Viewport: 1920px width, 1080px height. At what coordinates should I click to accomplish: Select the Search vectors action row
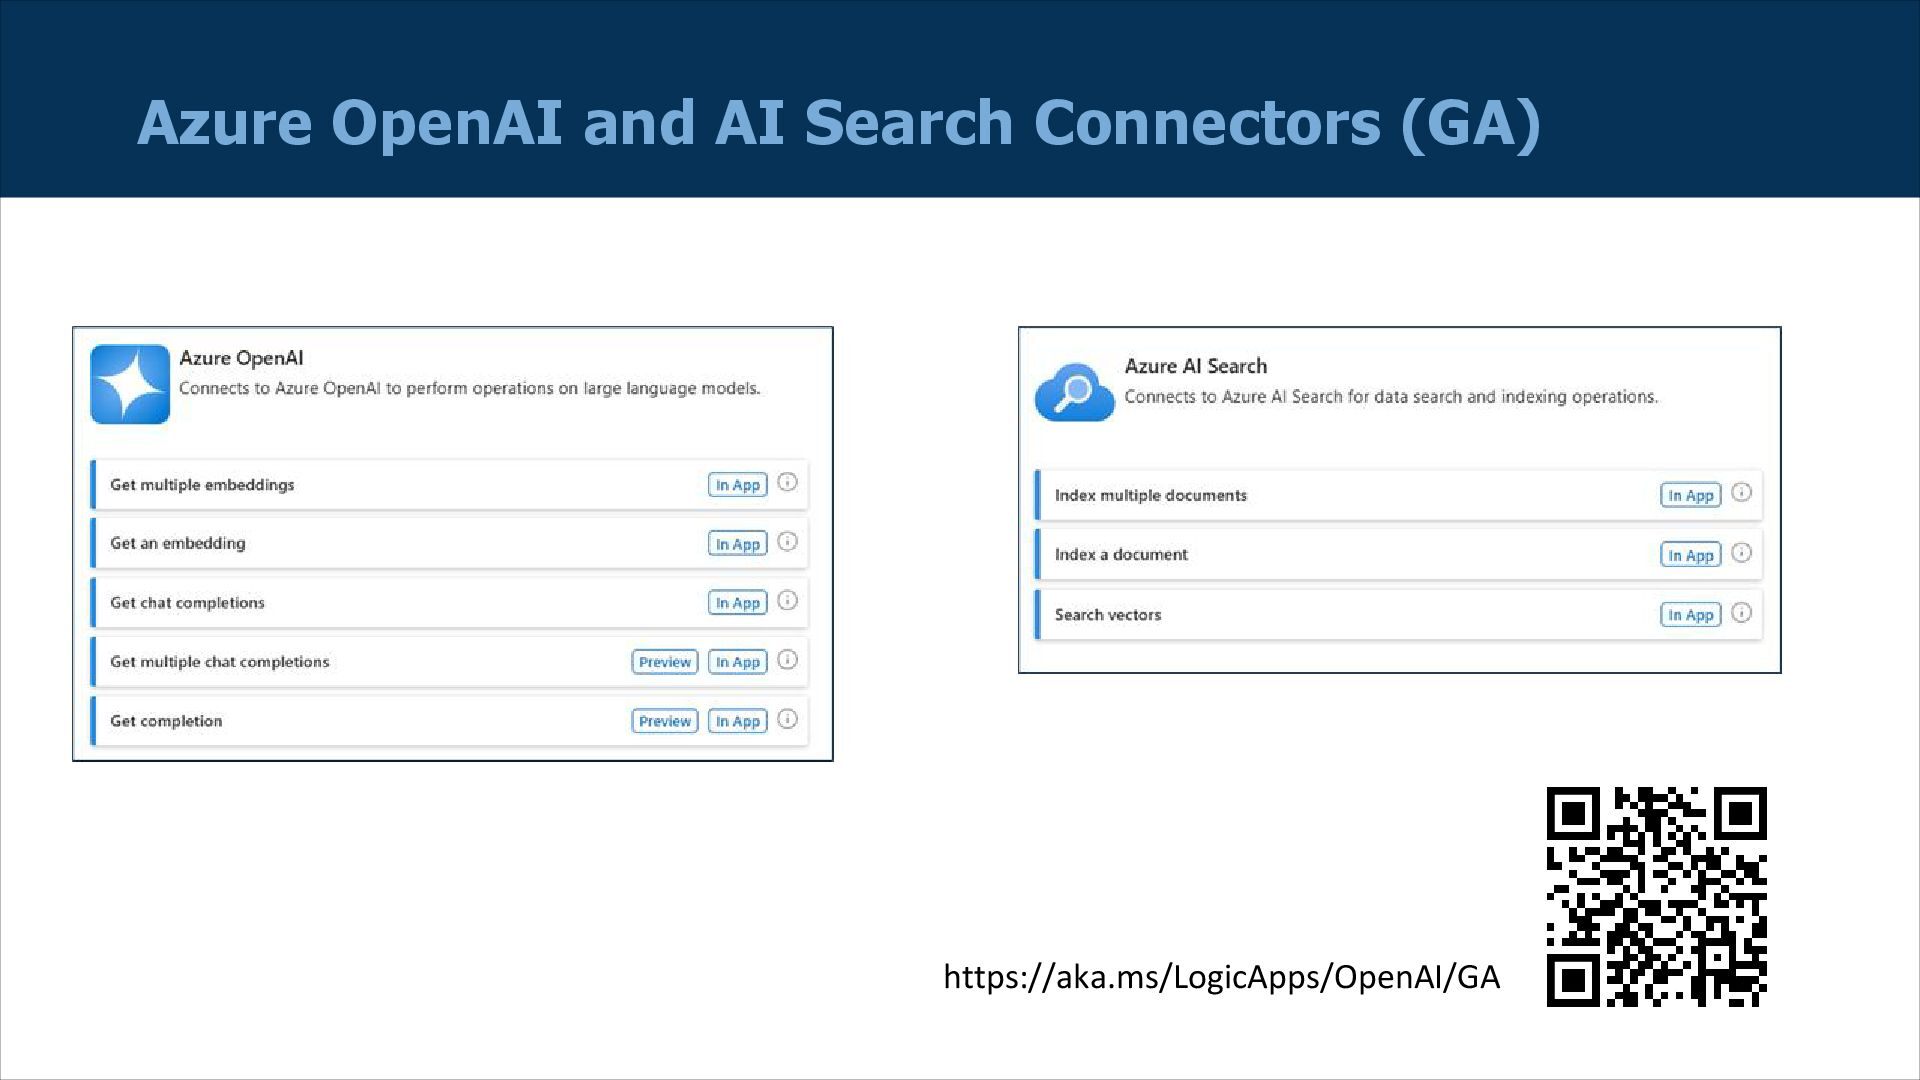(1108, 615)
